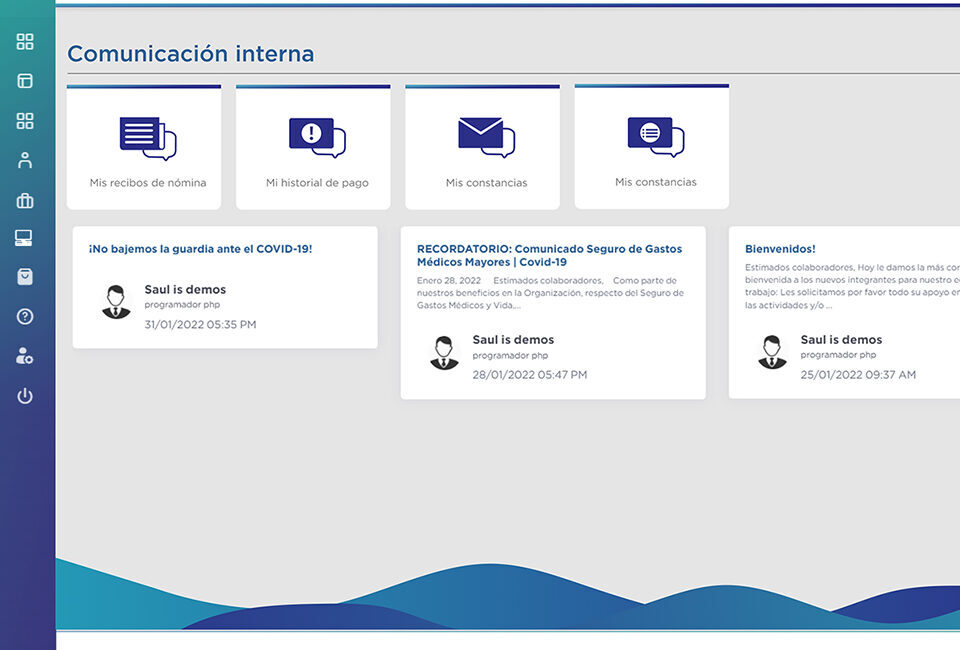This screenshot has height=650, width=960.
Task: Click the power logout icon
Action: tap(25, 396)
